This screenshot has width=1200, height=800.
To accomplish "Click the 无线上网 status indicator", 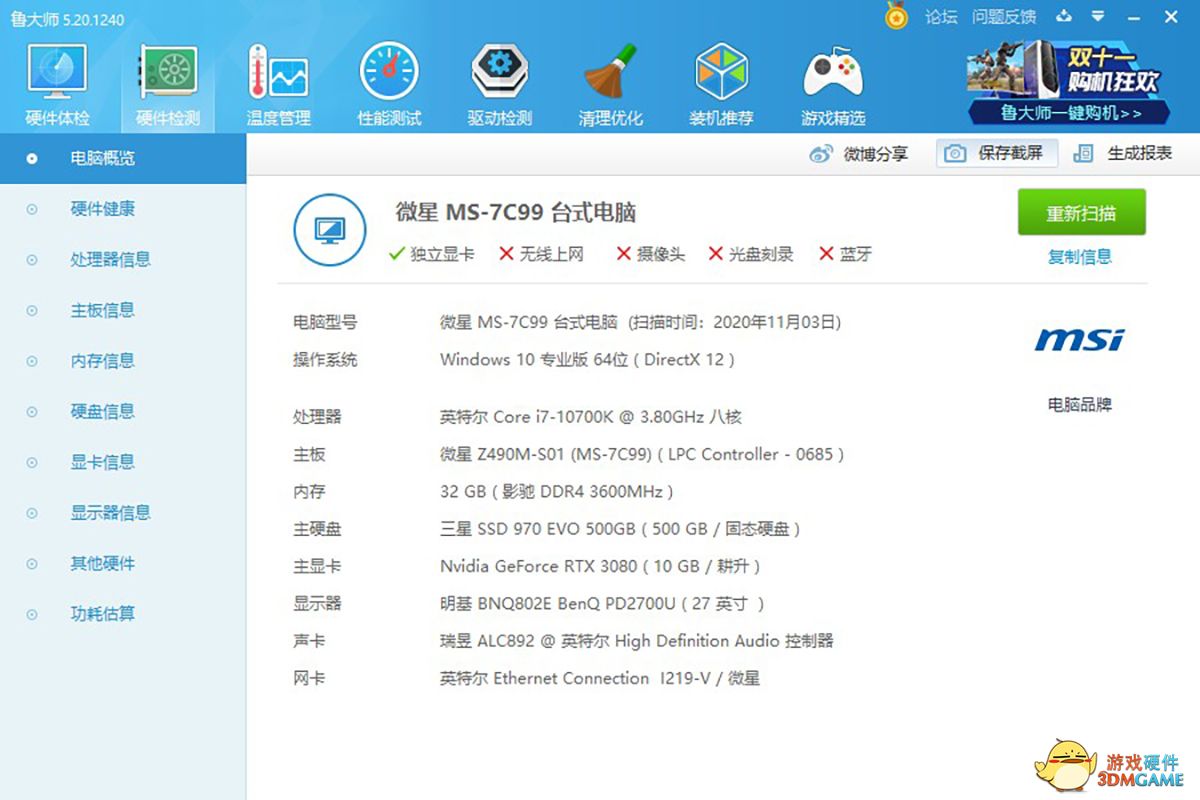I will click(541, 254).
